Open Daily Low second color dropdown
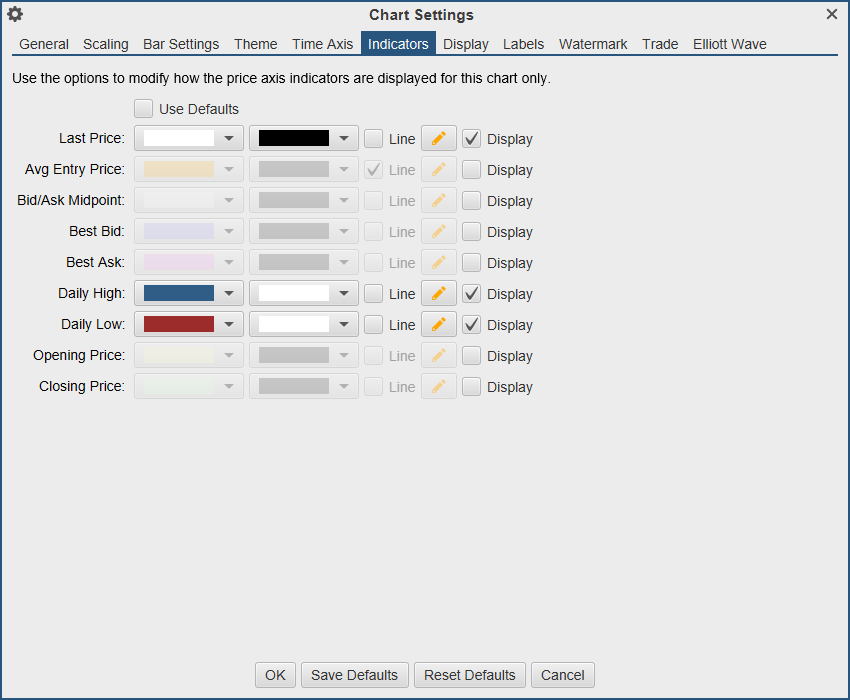The height and width of the screenshot is (700, 850). point(345,325)
